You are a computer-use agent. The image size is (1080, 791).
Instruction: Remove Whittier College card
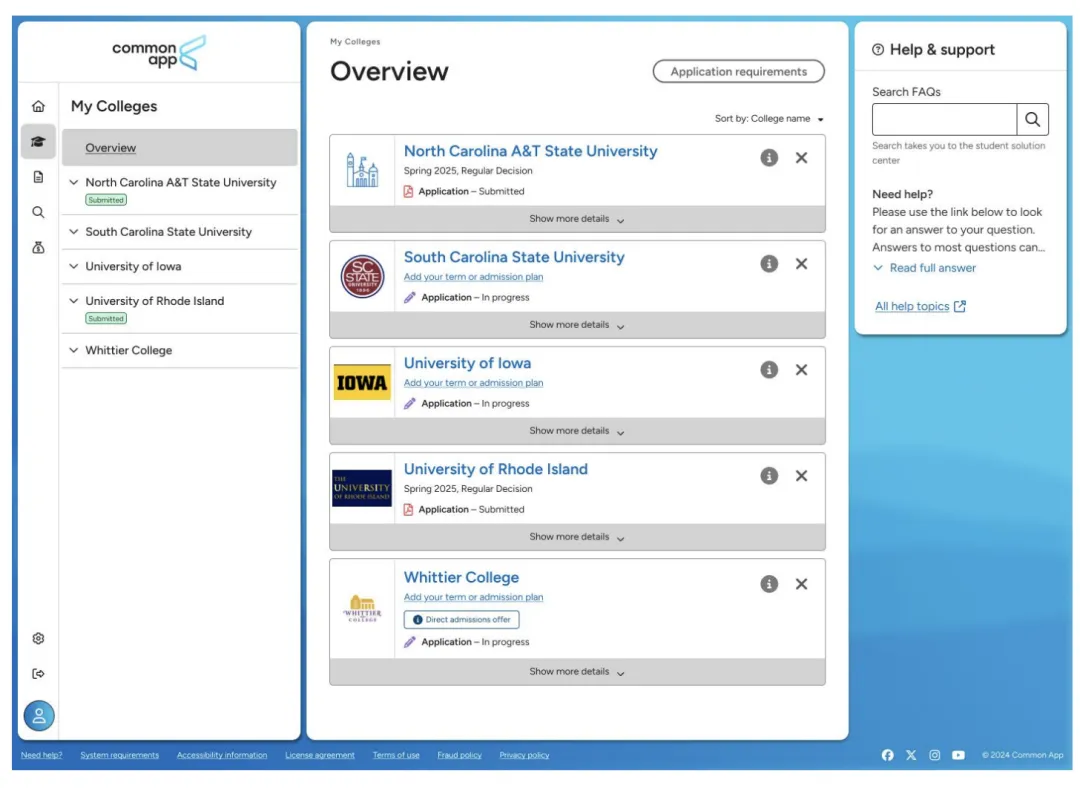(802, 584)
